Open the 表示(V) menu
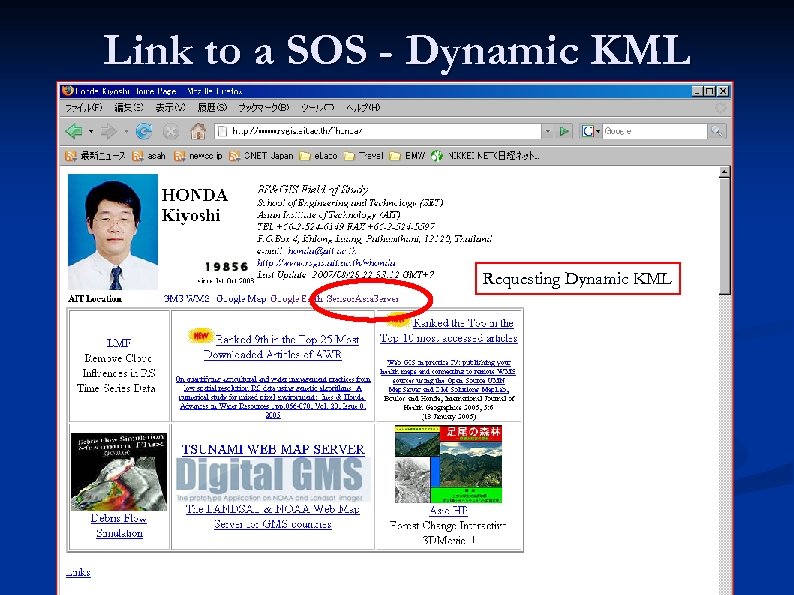Viewport: 794px width, 595px height. (170, 107)
